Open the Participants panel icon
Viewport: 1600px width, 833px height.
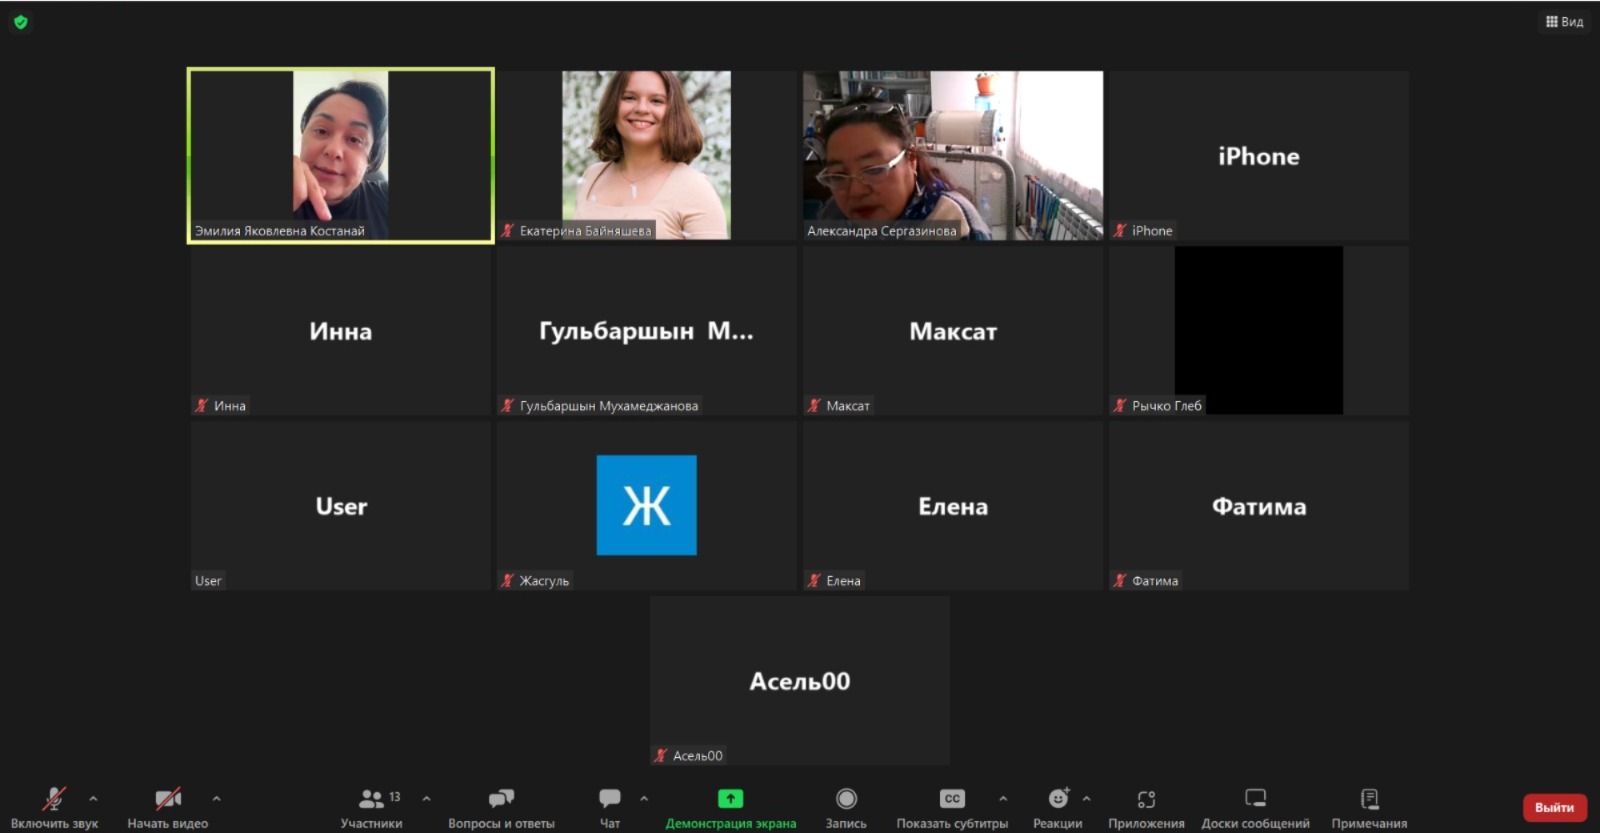click(371, 799)
